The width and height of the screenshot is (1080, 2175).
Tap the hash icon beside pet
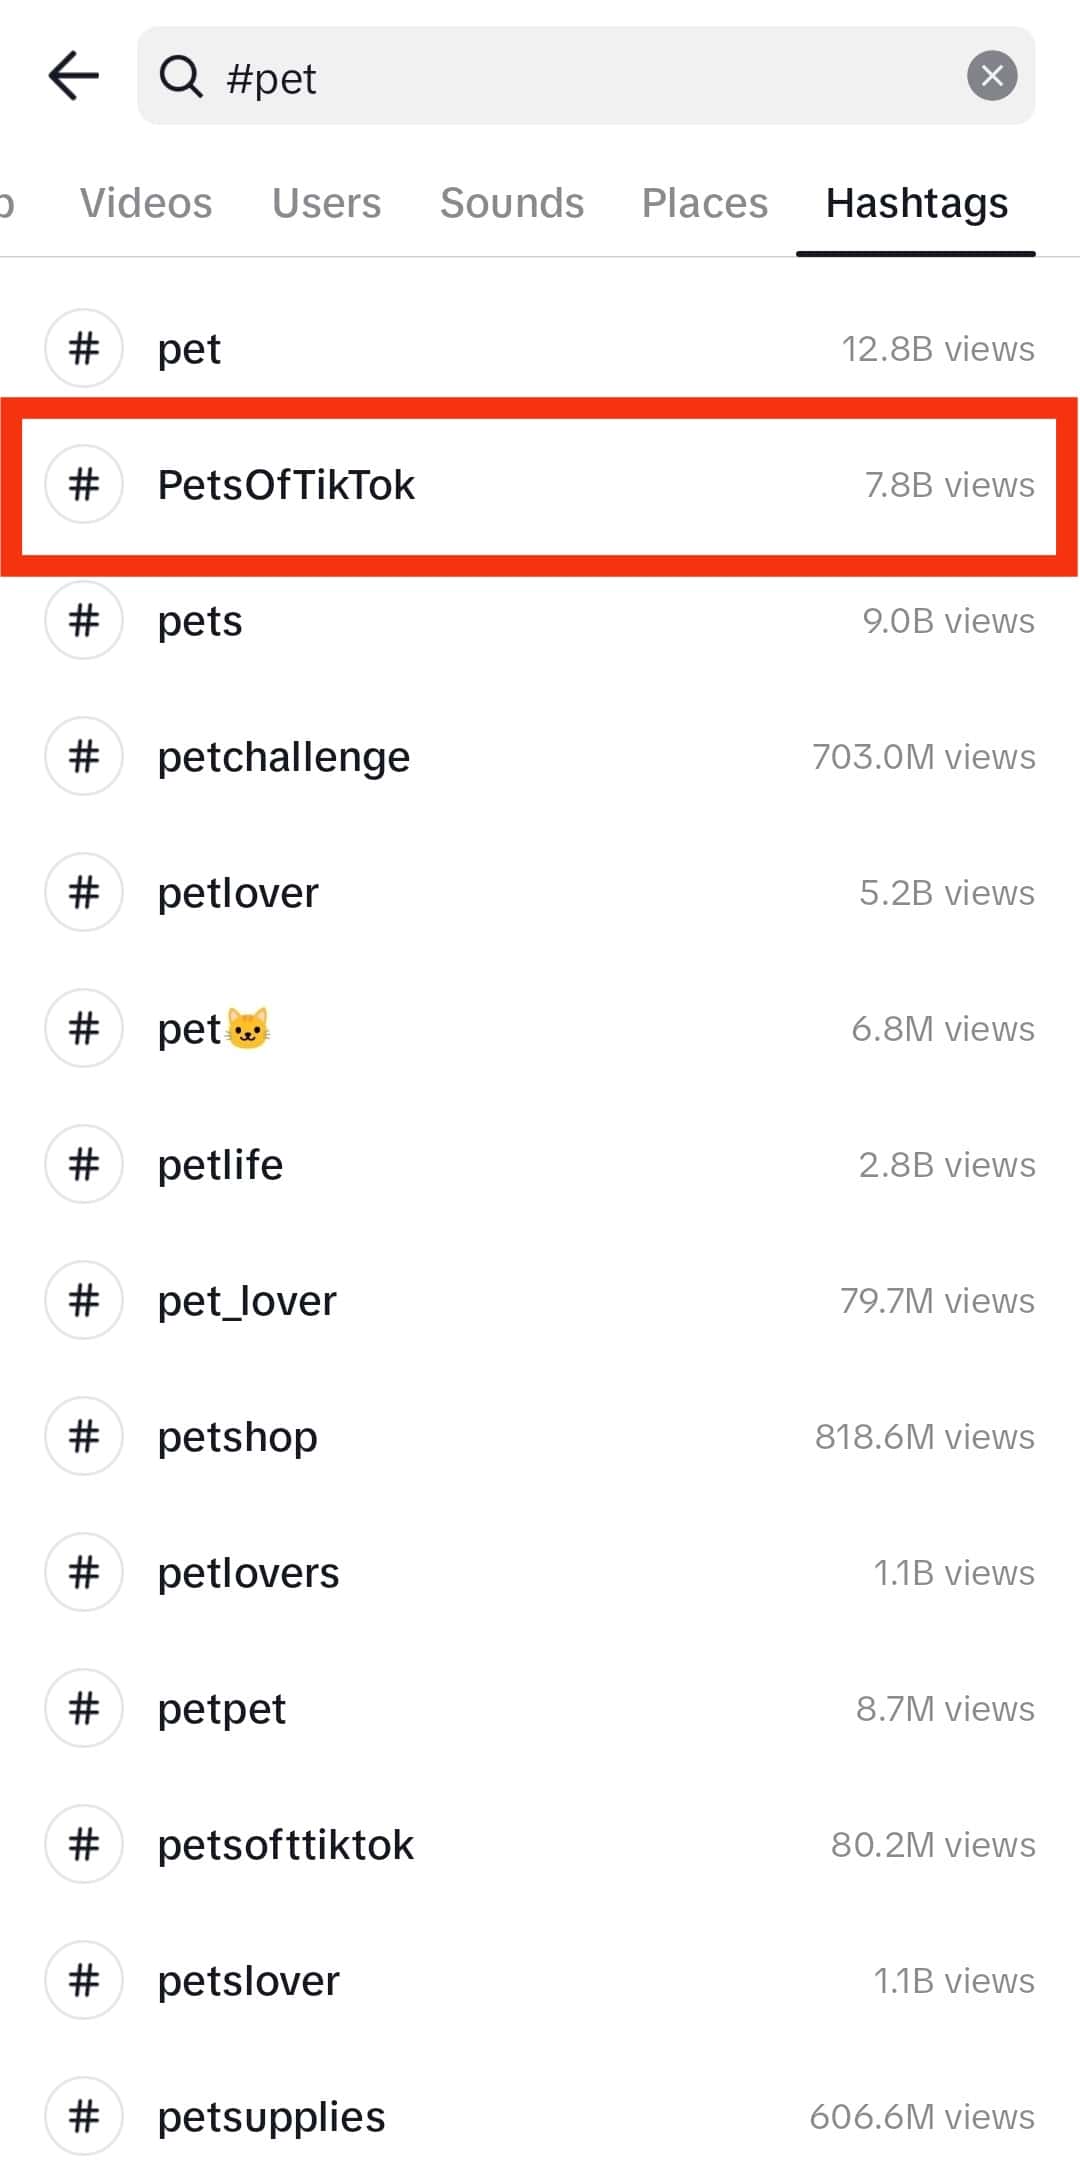(x=84, y=349)
